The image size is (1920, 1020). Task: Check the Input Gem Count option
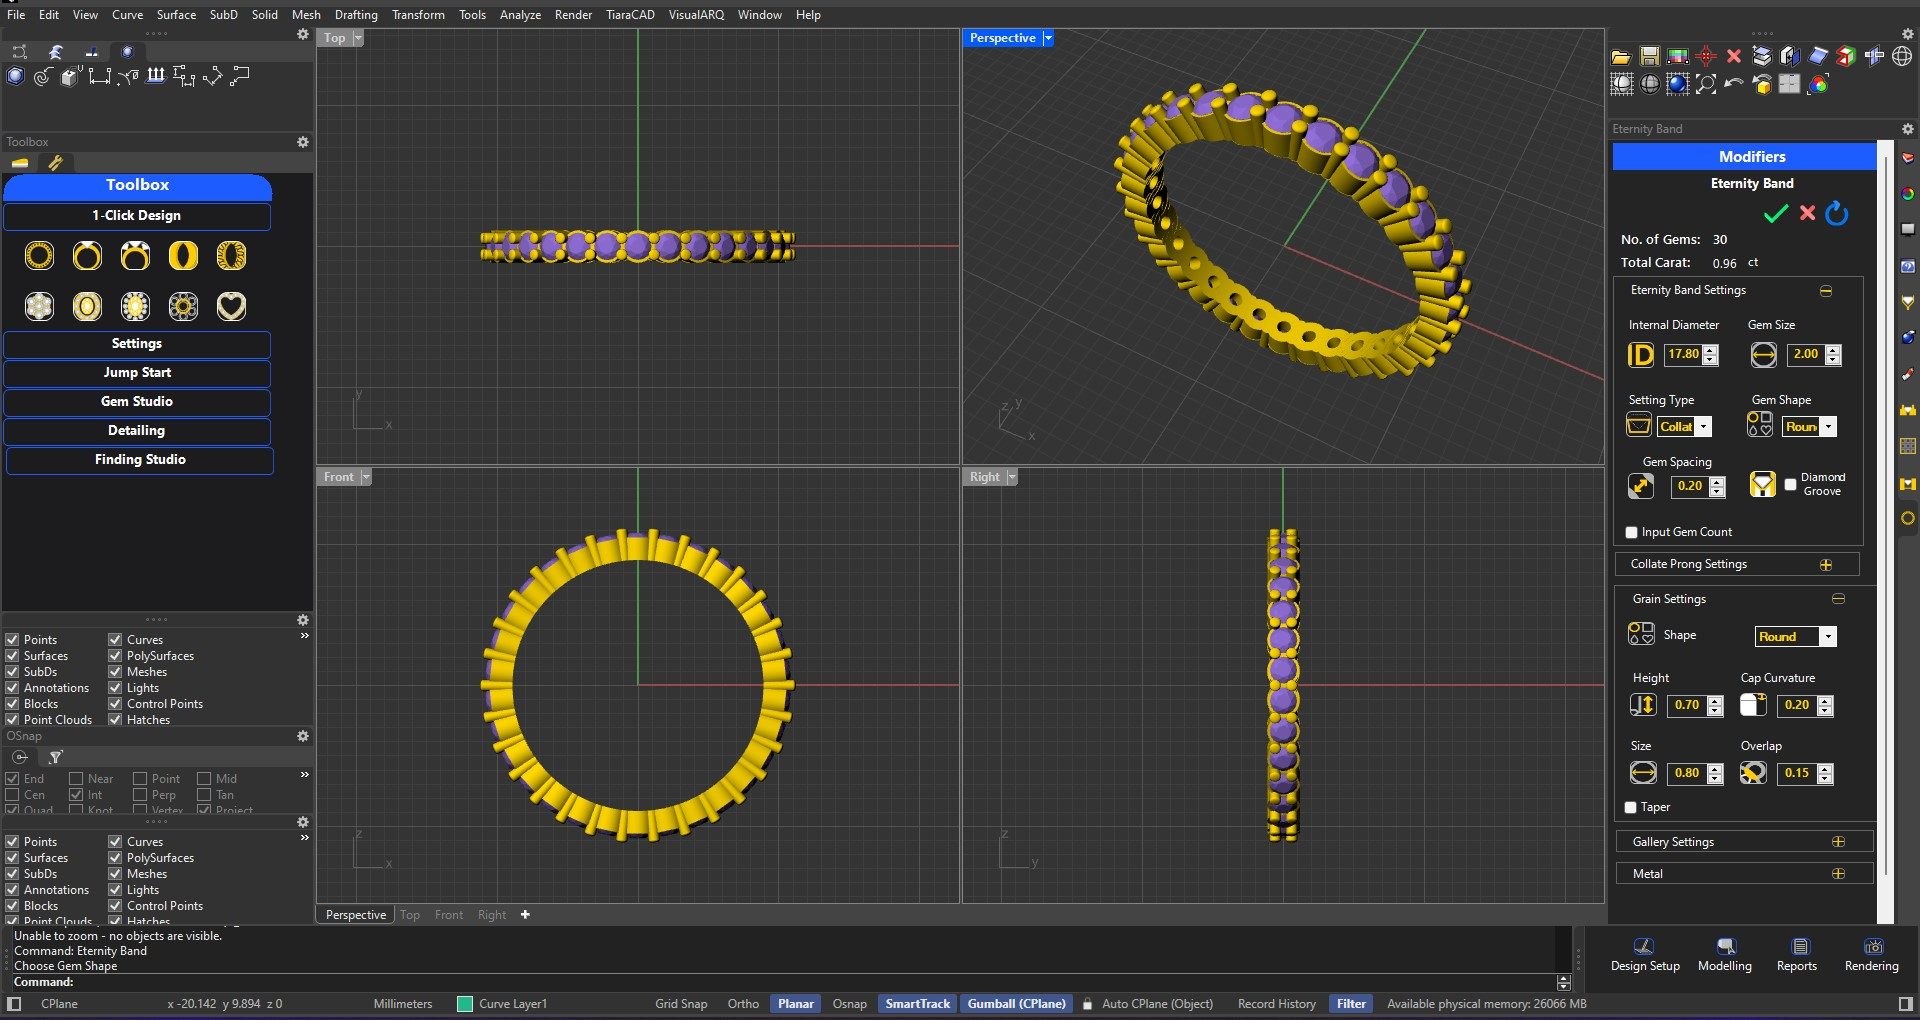(1632, 533)
